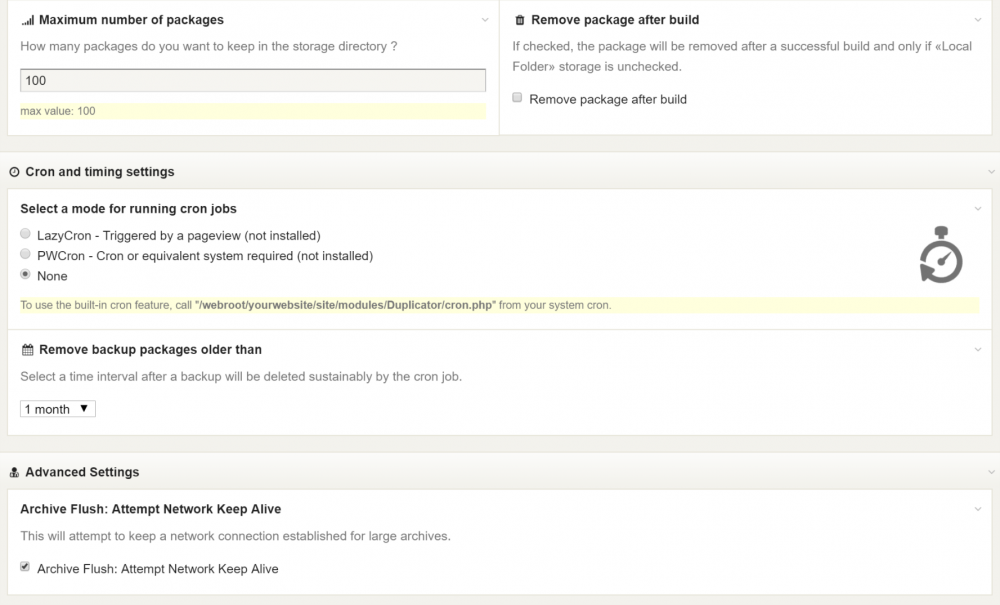
Task: Click the Archive Flush: Attempt Network Keep Alive heading
Action: [x=150, y=509]
